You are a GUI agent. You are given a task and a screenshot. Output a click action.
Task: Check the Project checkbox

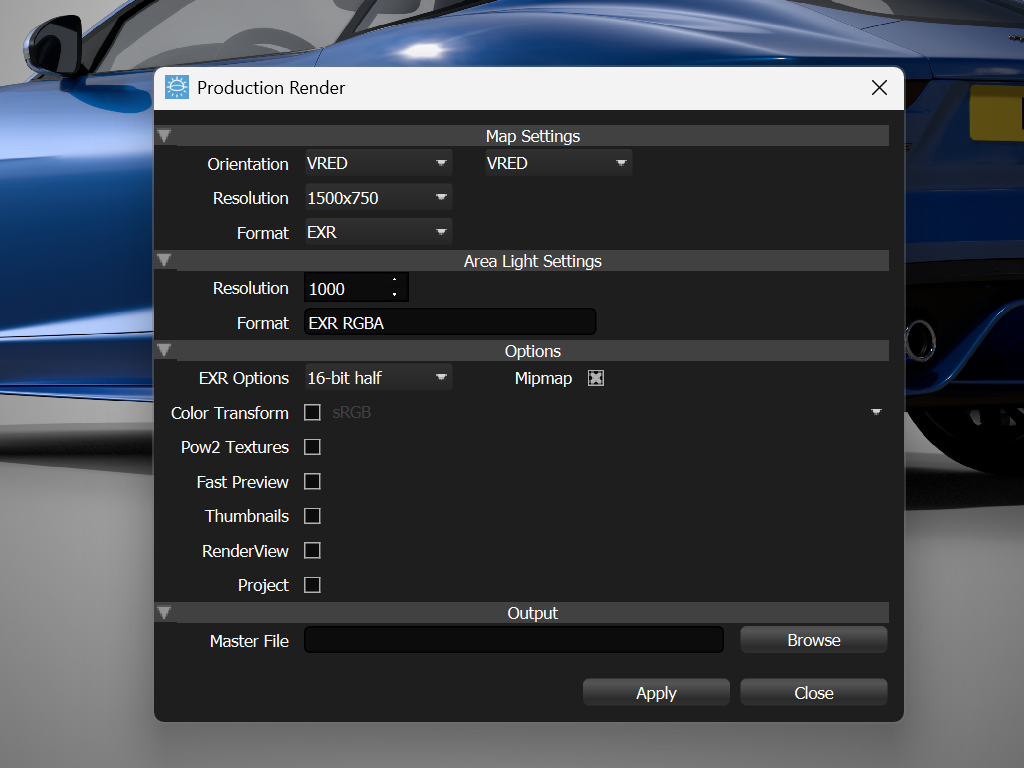(312, 585)
